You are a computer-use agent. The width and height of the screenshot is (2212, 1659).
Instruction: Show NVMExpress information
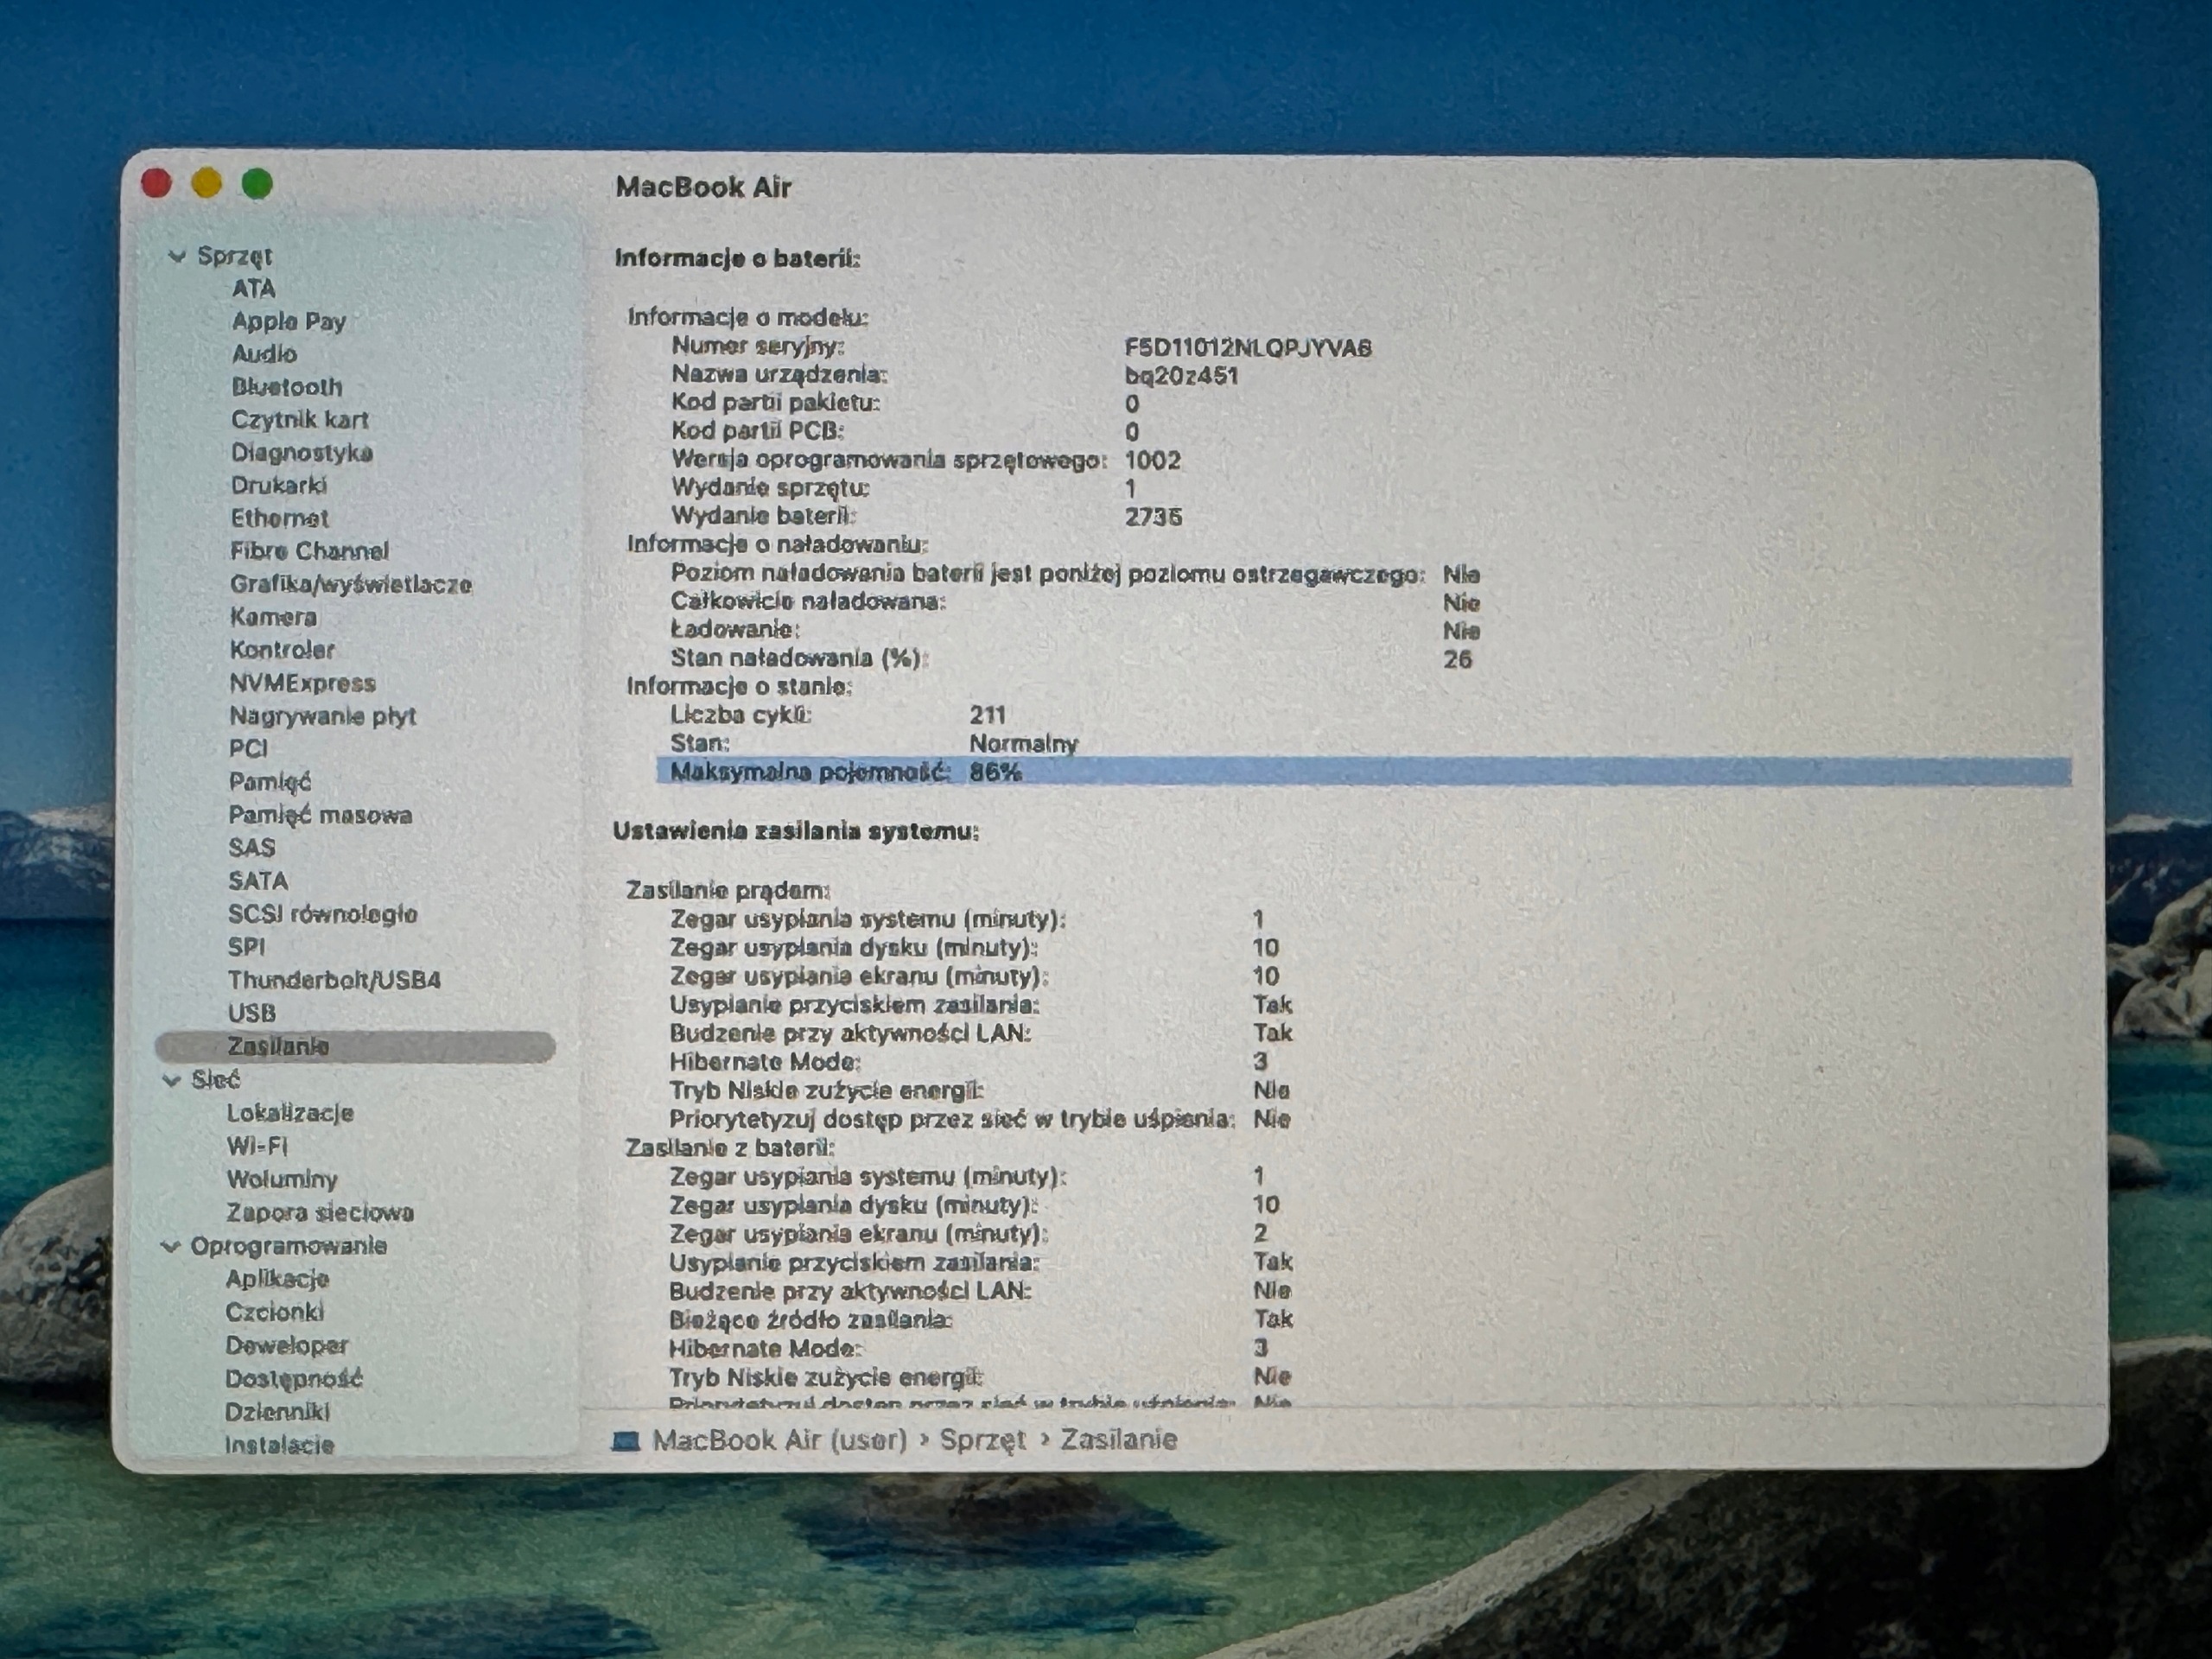[x=302, y=683]
